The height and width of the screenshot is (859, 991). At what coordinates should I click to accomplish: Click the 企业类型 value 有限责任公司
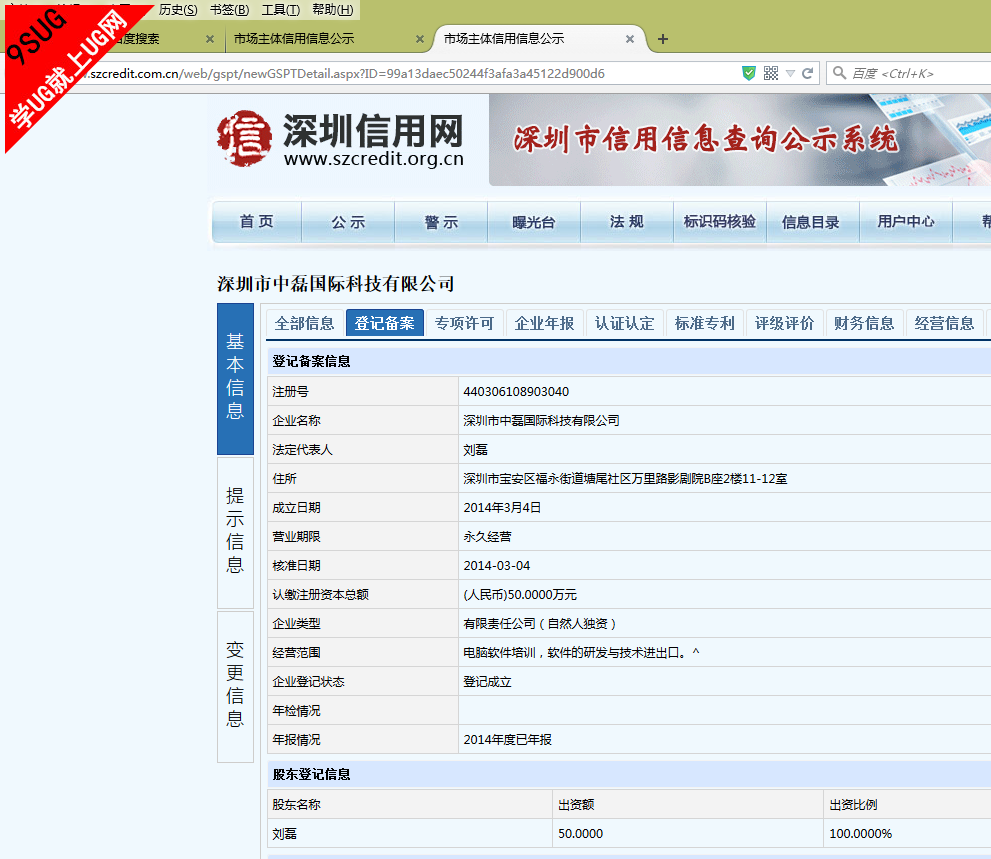pos(539,624)
